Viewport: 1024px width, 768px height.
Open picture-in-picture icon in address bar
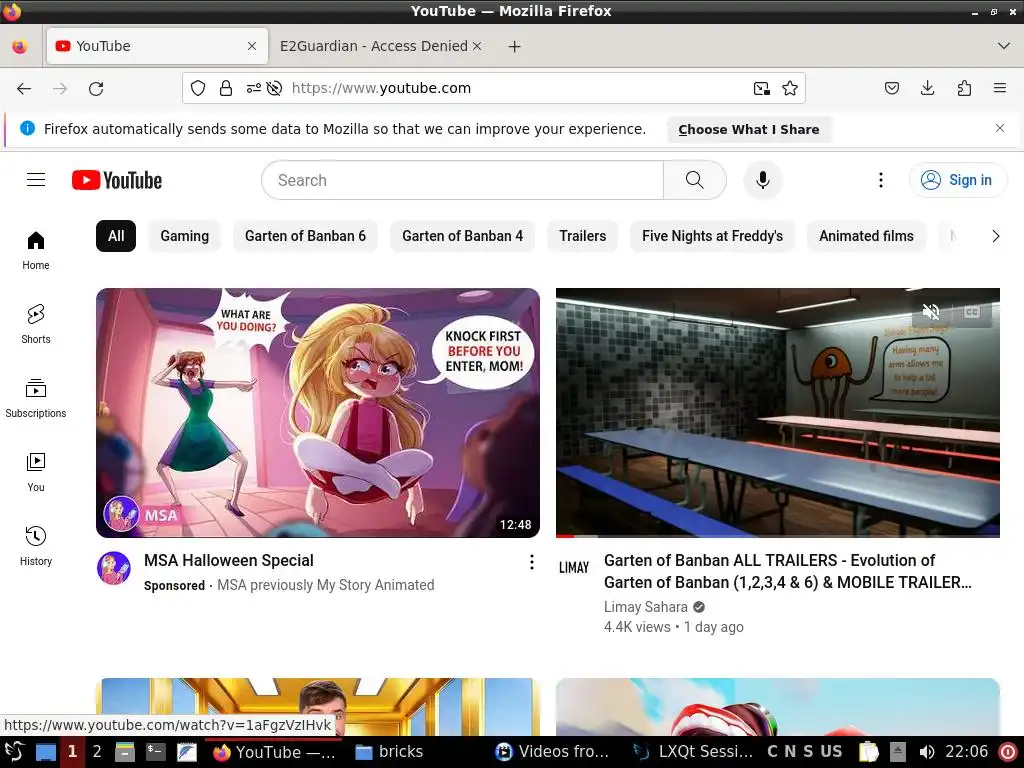click(x=761, y=88)
